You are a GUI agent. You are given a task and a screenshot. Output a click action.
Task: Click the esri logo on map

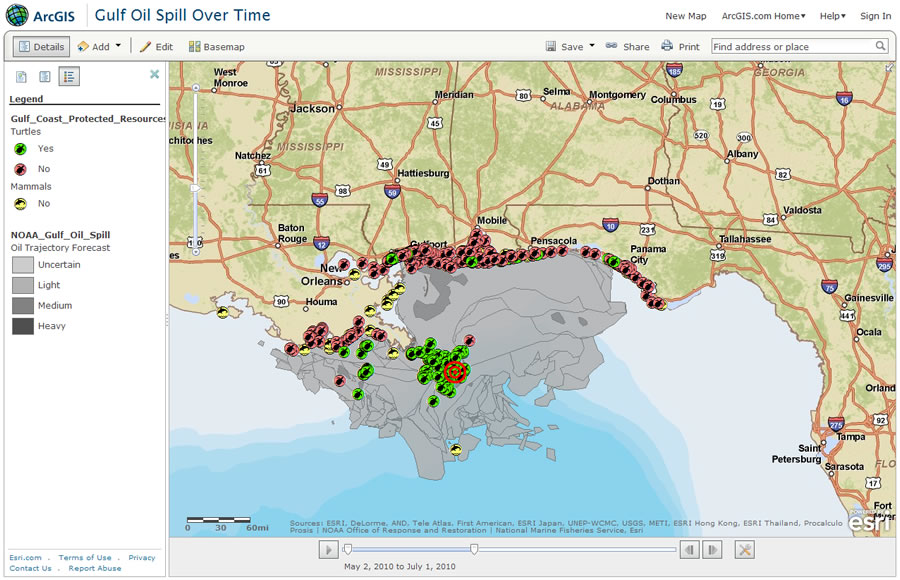(870, 521)
